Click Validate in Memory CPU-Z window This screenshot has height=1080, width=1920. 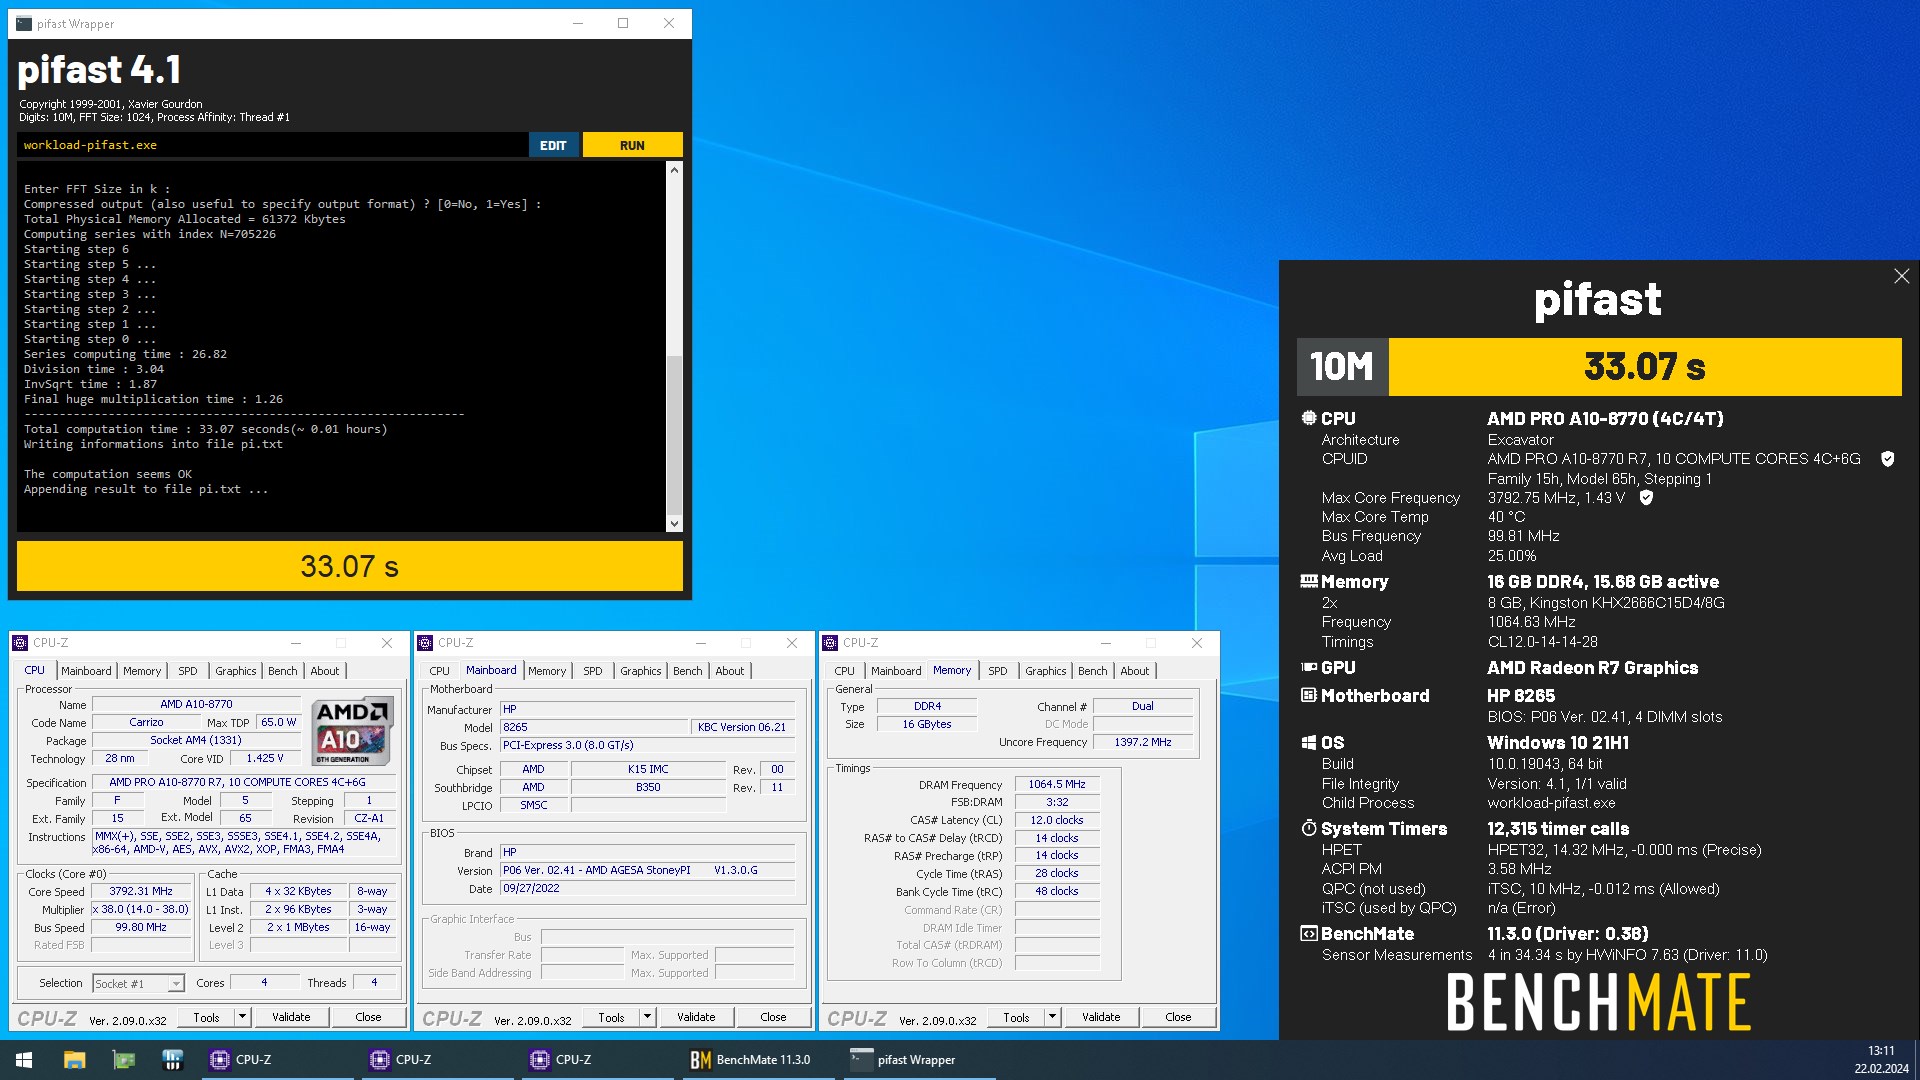tap(1101, 1017)
